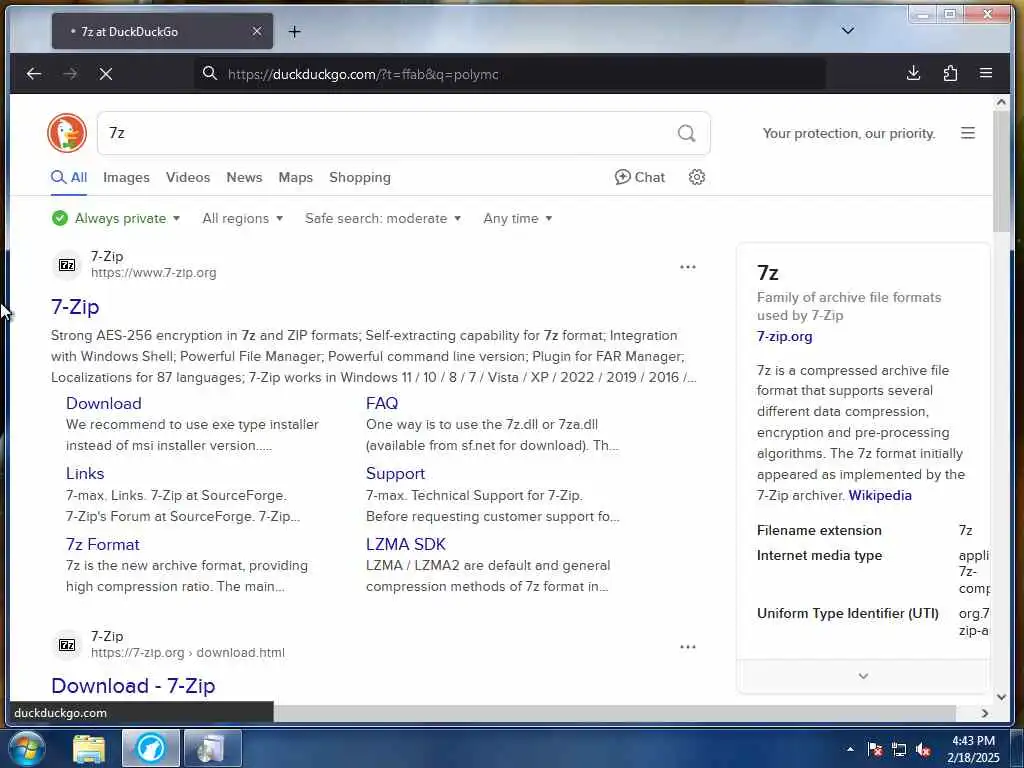1024x768 pixels.
Task: Click the vertical scrollbar thumb
Action: [x=1001, y=171]
